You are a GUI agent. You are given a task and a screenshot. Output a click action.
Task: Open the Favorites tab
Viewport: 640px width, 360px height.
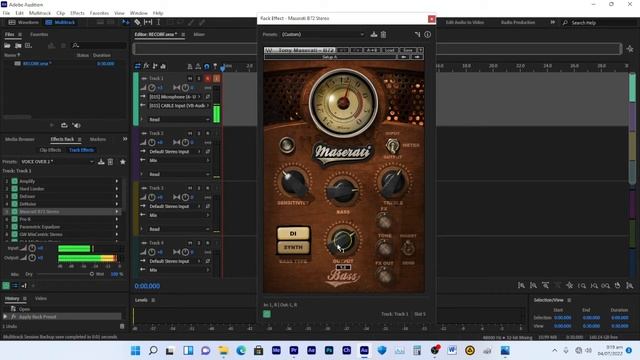(x=39, y=35)
